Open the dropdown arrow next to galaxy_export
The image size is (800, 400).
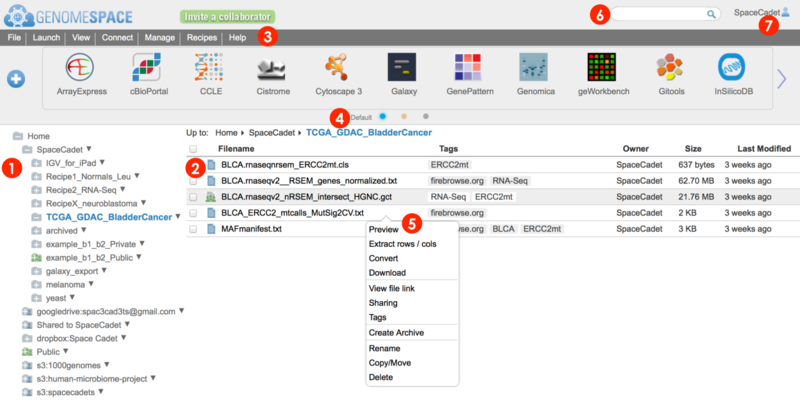(x=104, y=270)
